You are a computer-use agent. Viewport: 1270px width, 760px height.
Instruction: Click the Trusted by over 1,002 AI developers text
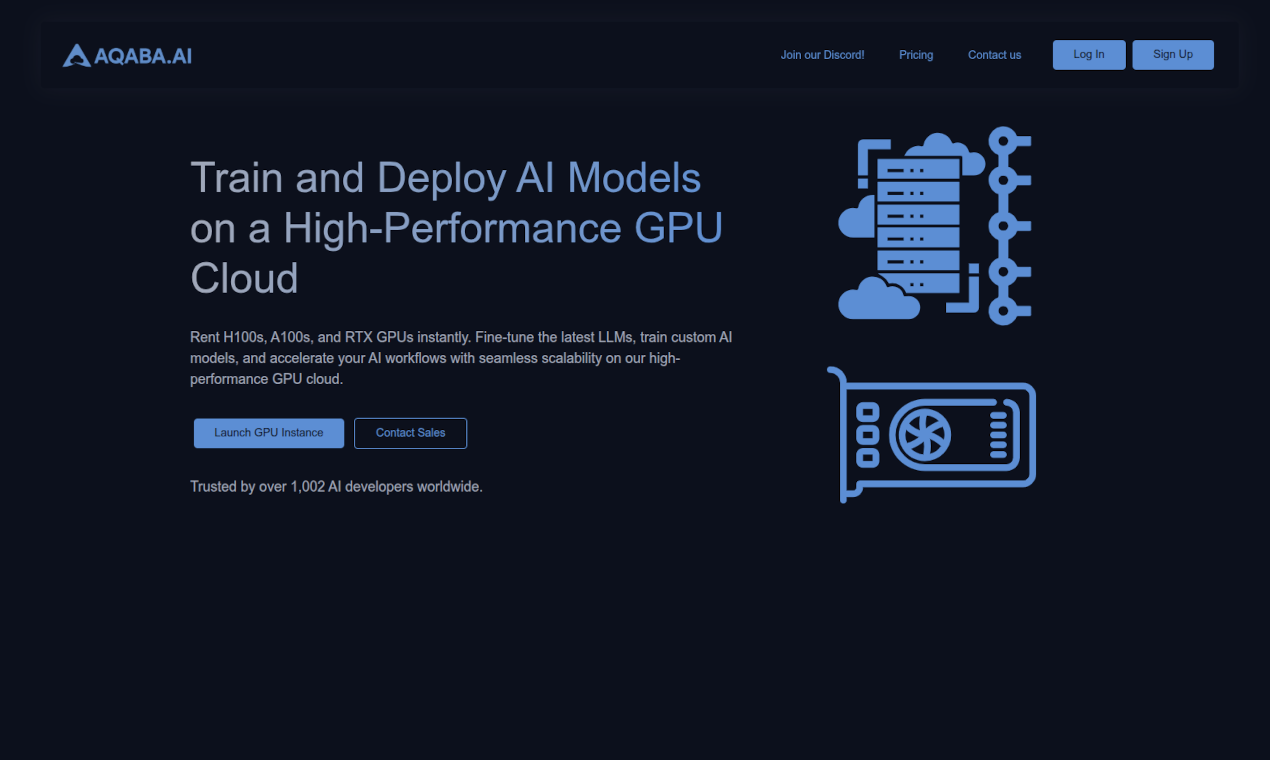click(x=336, y=487)
